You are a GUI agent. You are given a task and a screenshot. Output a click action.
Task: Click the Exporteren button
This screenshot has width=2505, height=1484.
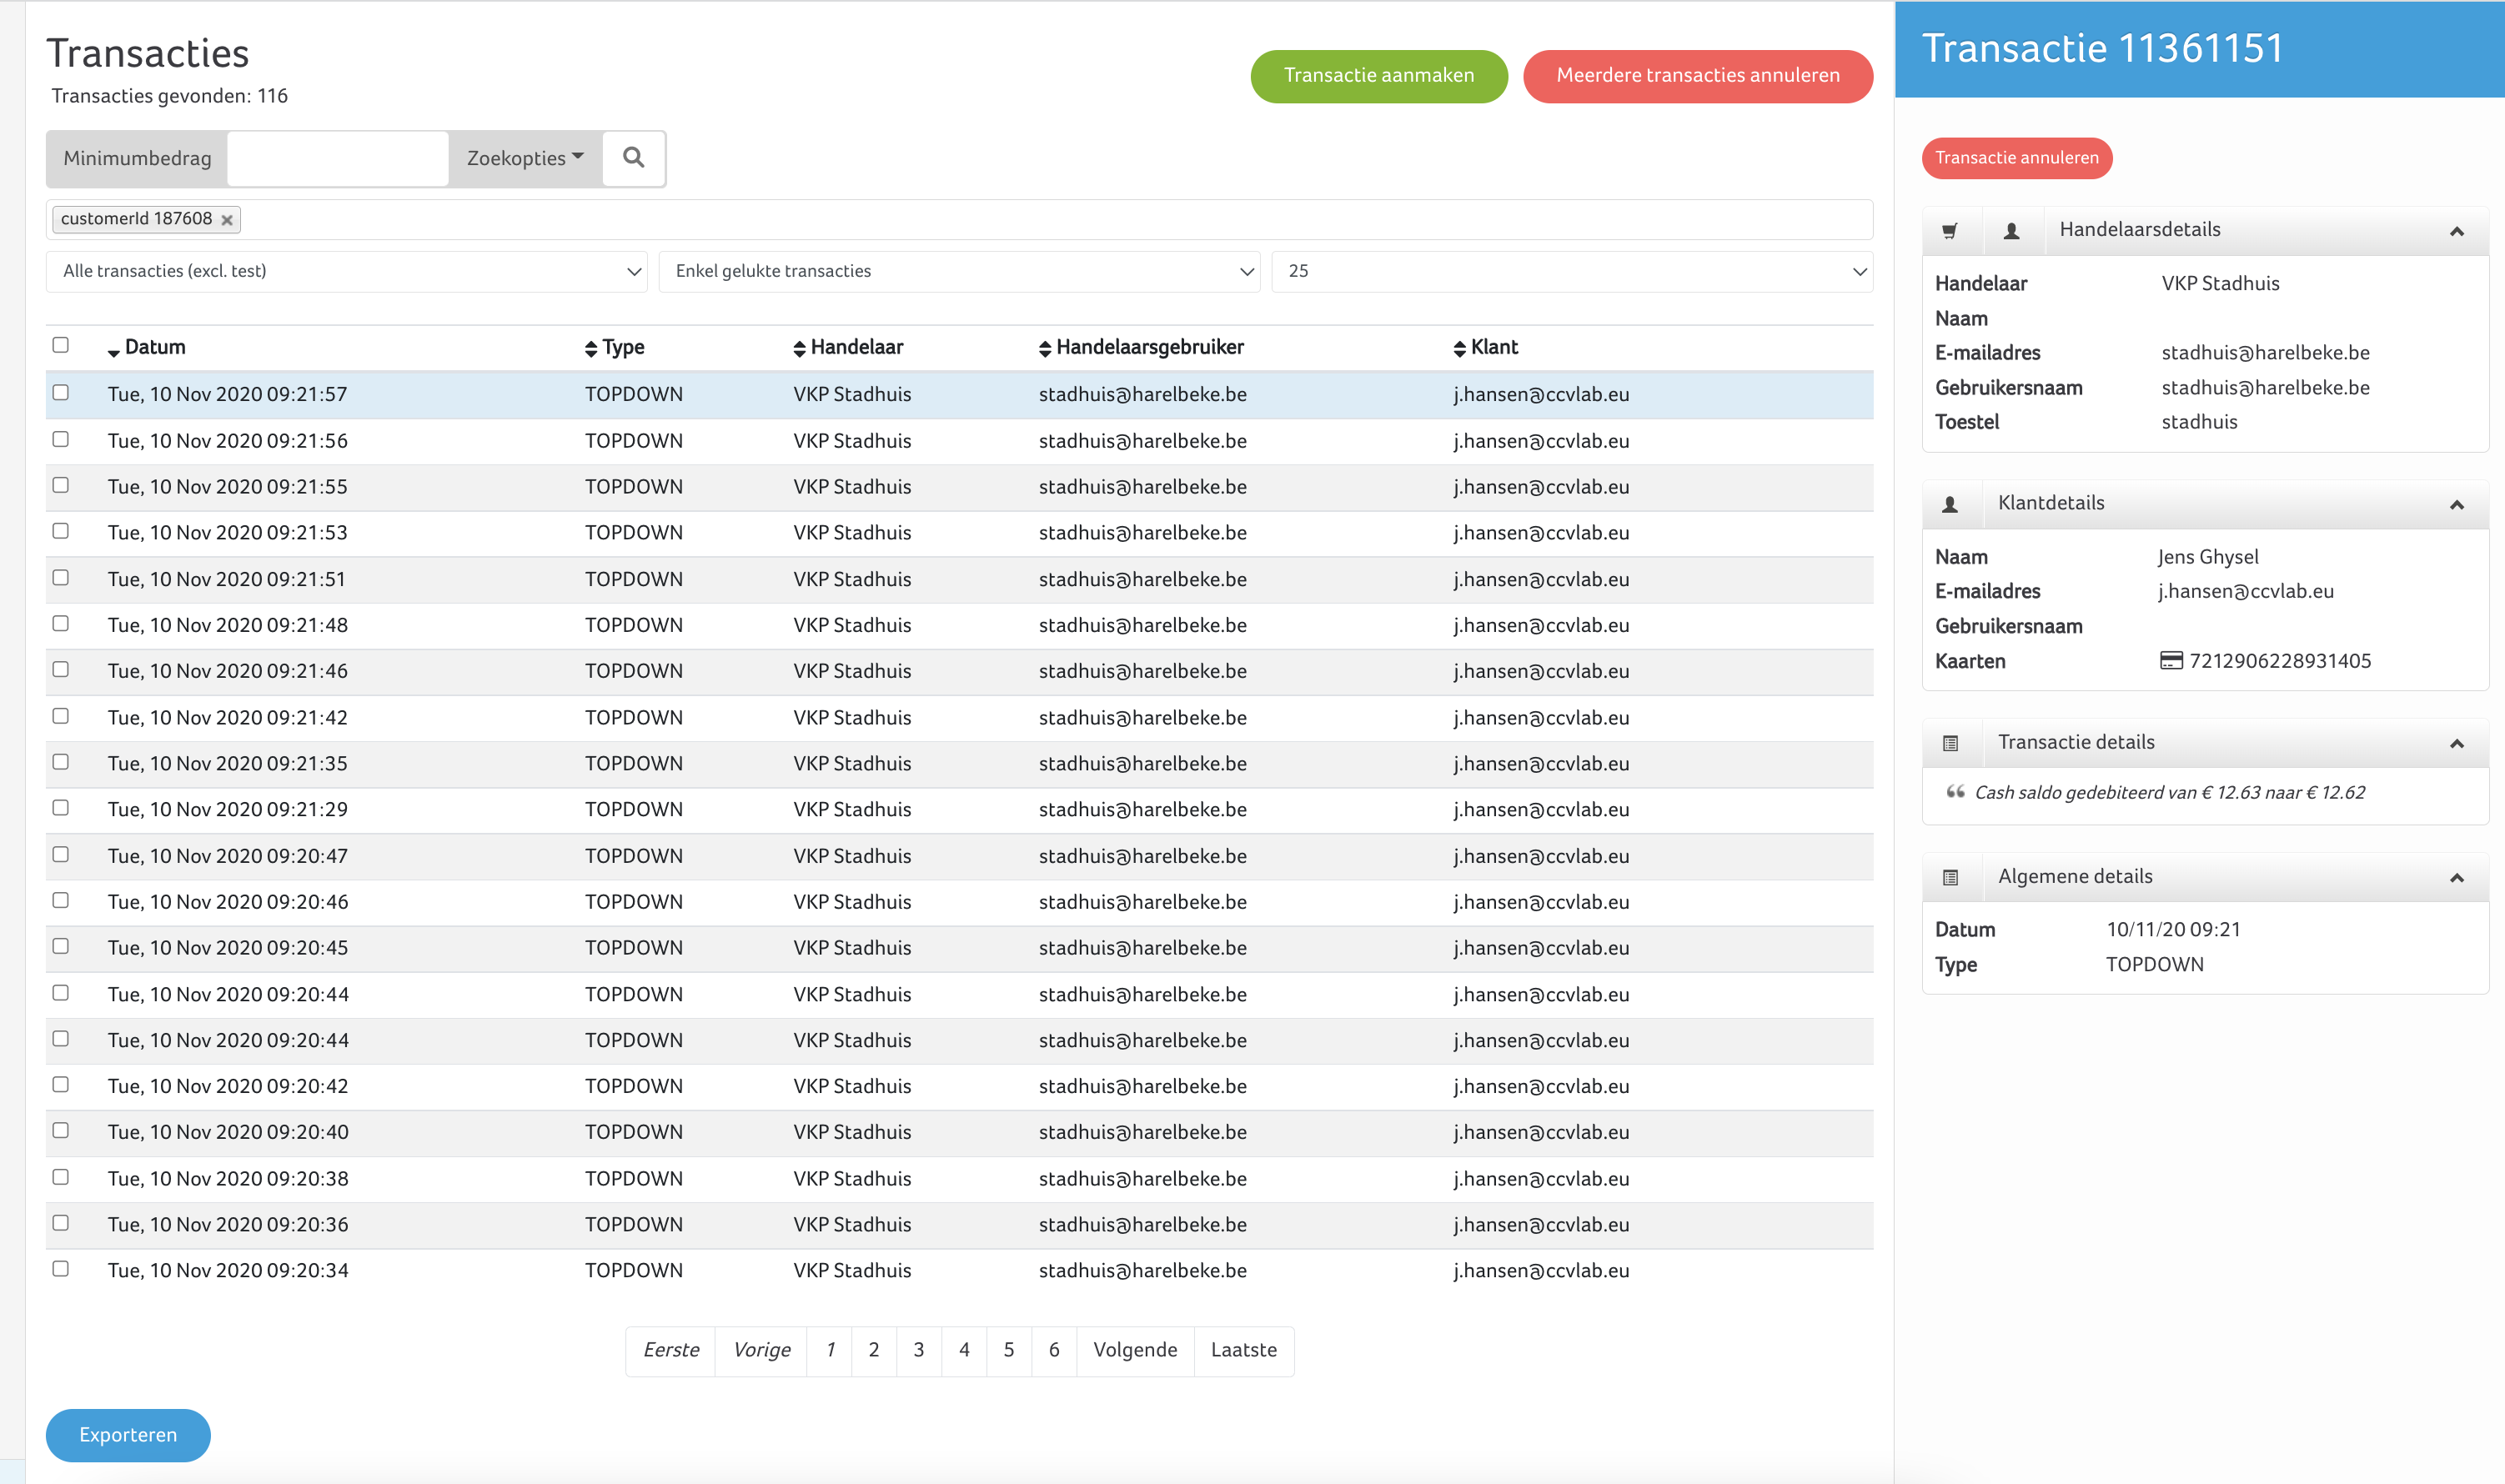coord(128,1435)
